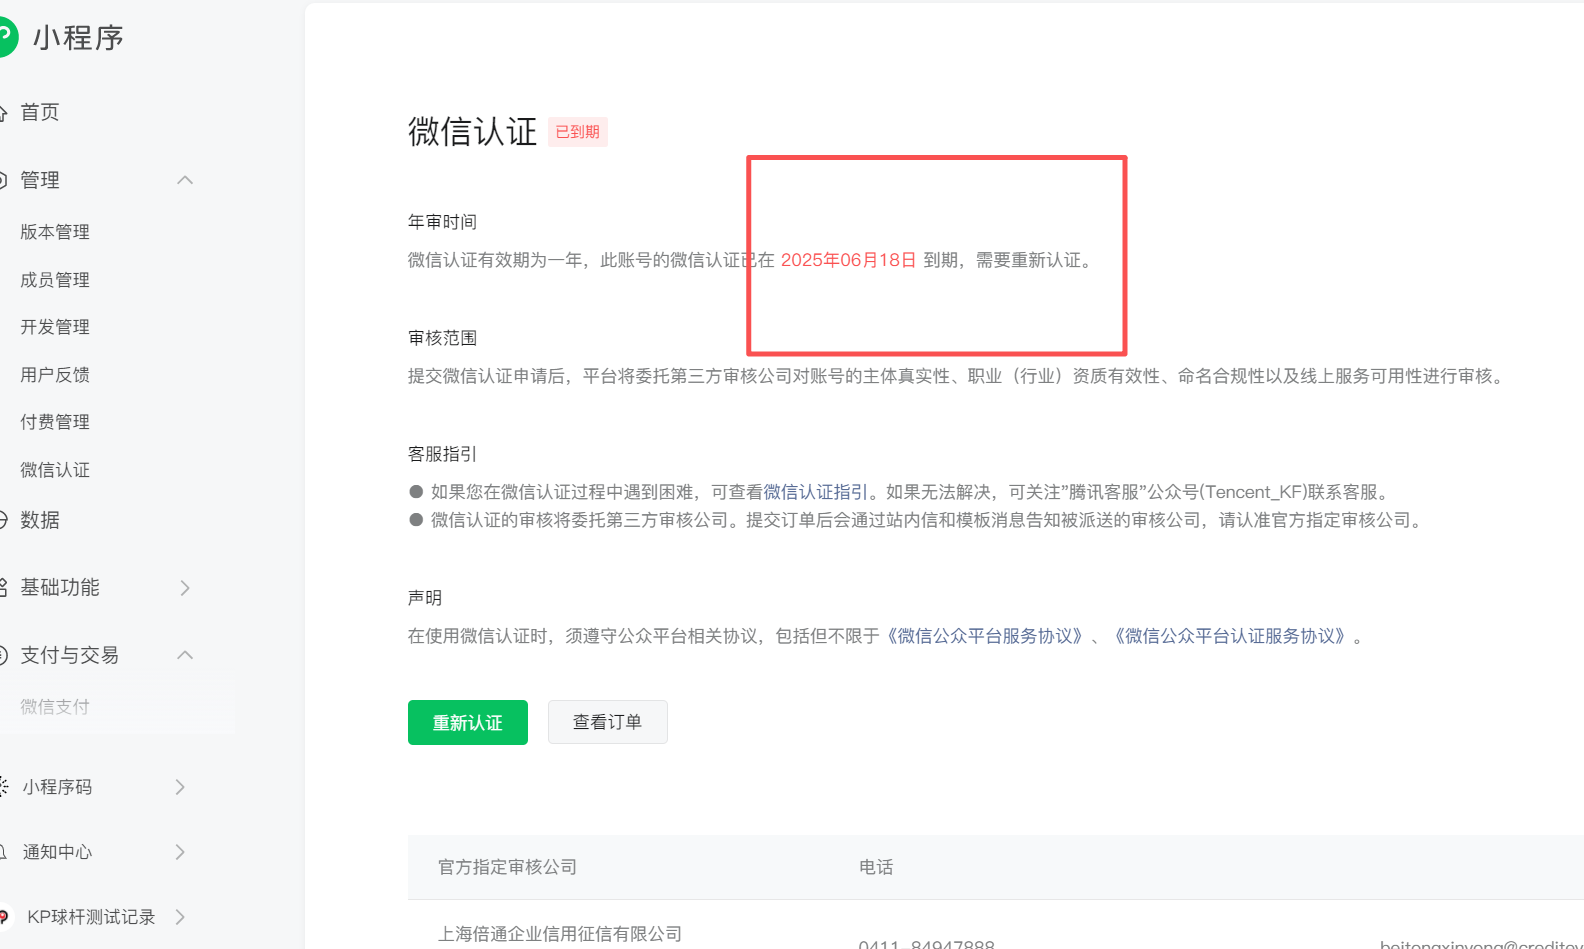Image resolution: width=1584 pixels, height=949 pixels.
Task: Click the 客服指引 section label
Action: pyautogui.click(x=443, y=454)
